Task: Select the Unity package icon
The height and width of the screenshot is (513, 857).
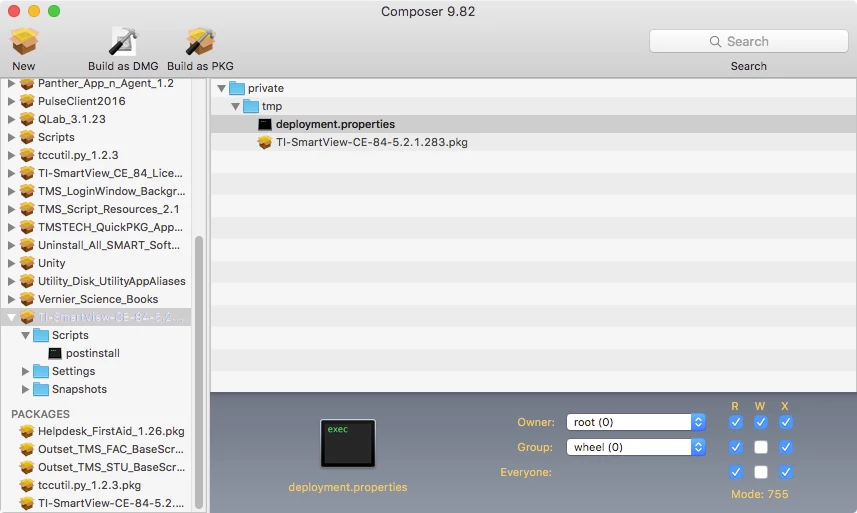Action: pos(27,263)
